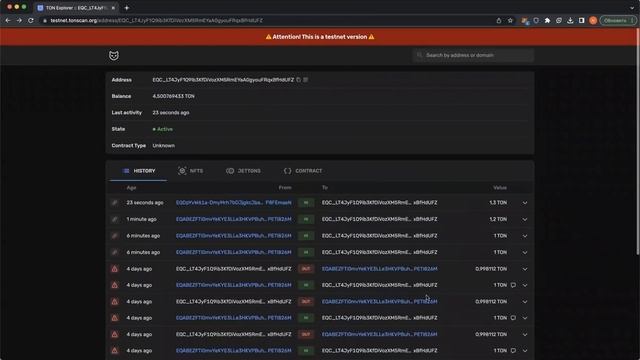The height and width of the screenshot is (360, 640).
Task: Click the recipient address in the 1.2 TON row
Action: [x=379, y=219]
